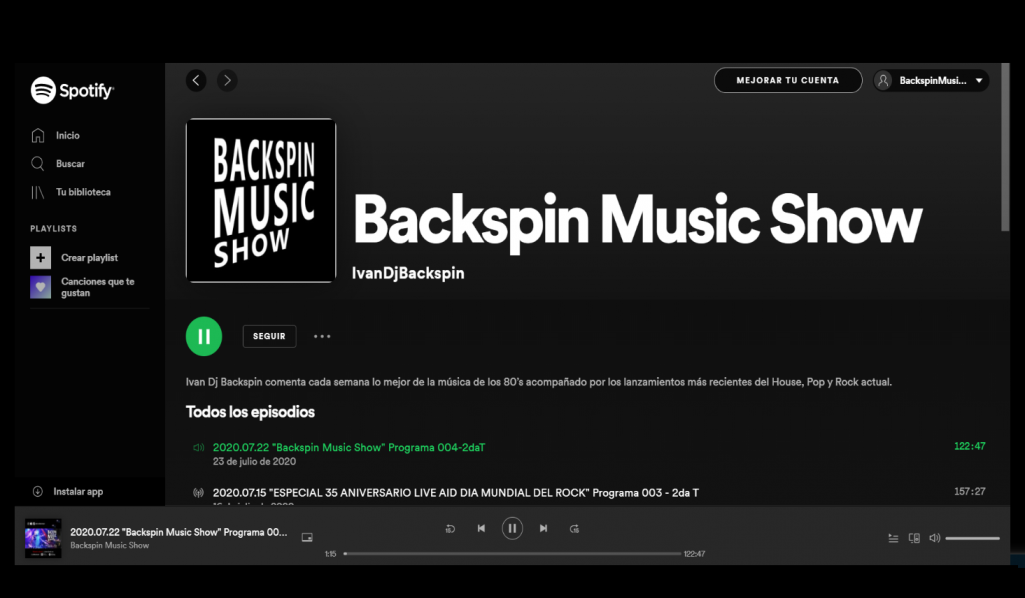Select episode Programa 004-2daT
1025x598 pixels.
pos(348,448)
